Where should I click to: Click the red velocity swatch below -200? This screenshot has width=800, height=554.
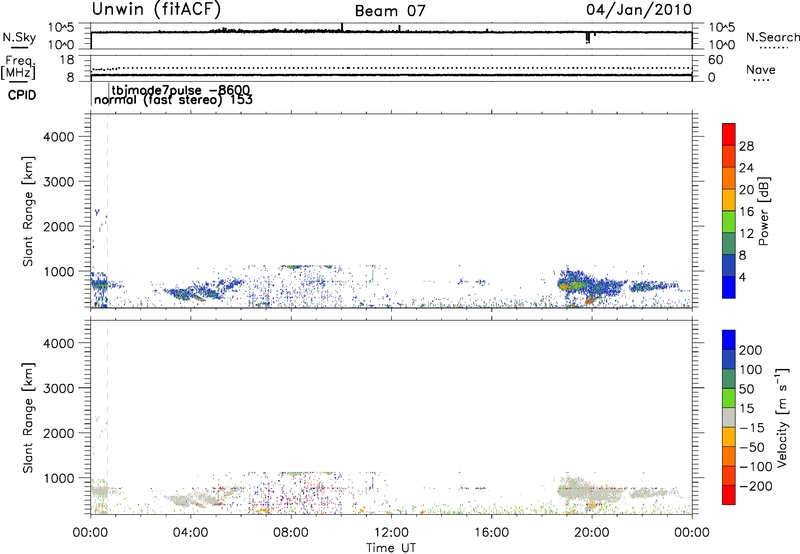click(x=729, y=495)
